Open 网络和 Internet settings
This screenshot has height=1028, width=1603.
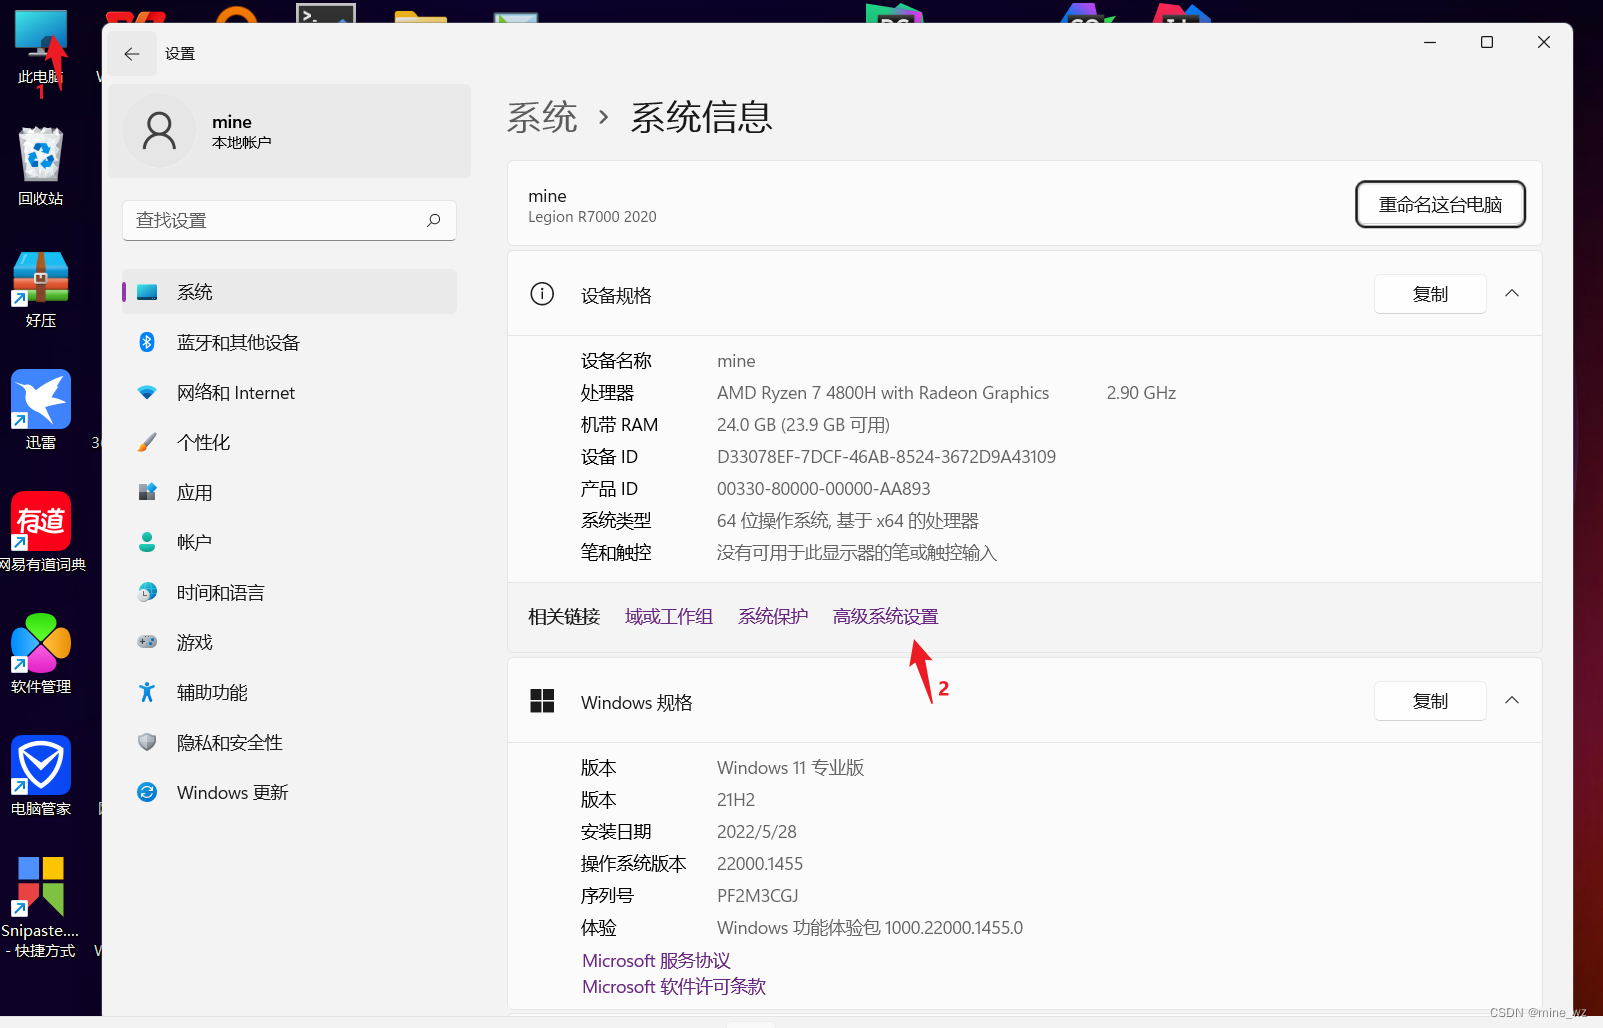coord(289,392)
